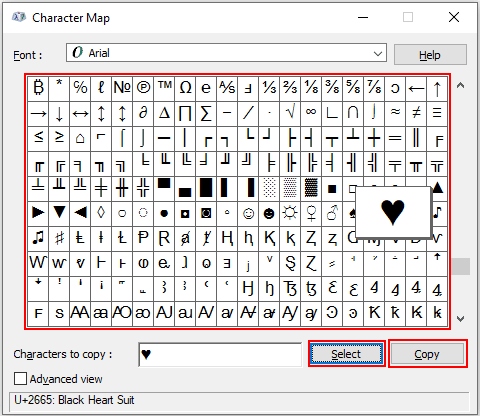Choose the infinity symbol
The image size is (480, 416).
click(311, 114)
